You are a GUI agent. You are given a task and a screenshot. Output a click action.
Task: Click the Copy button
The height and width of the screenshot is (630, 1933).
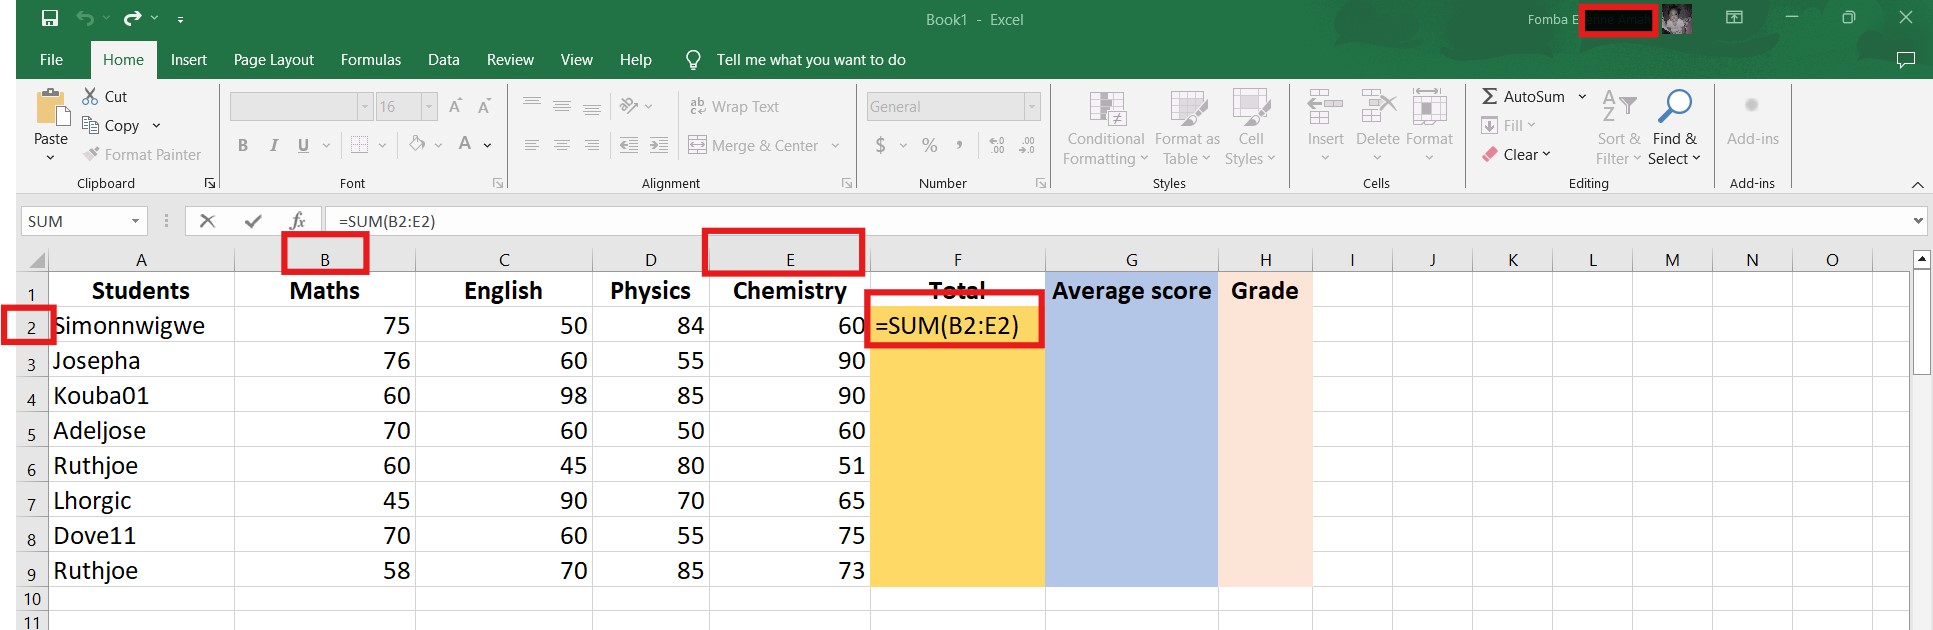click(120, 126)
